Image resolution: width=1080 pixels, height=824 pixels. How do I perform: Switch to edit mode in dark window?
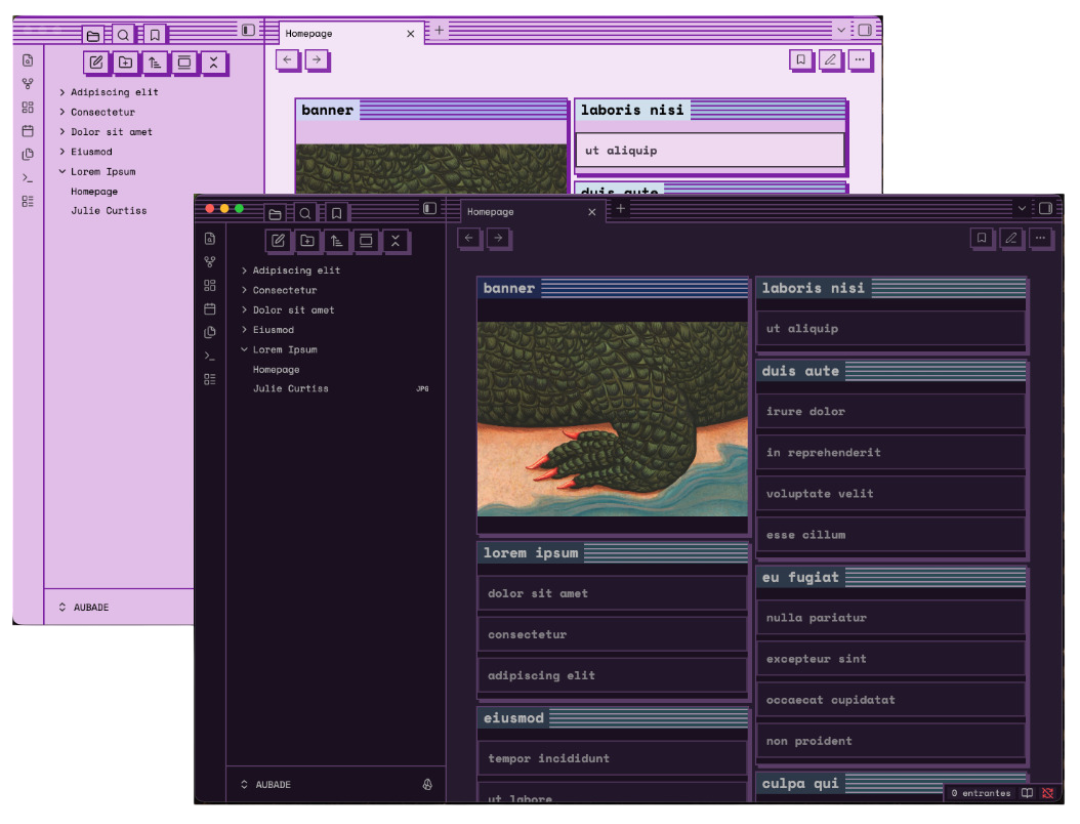1011,238
